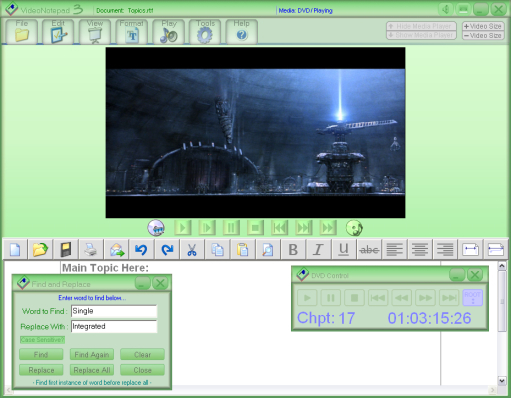Open the Format menu
The width and height of the screenshot is (511, 398).
[132, 31]
